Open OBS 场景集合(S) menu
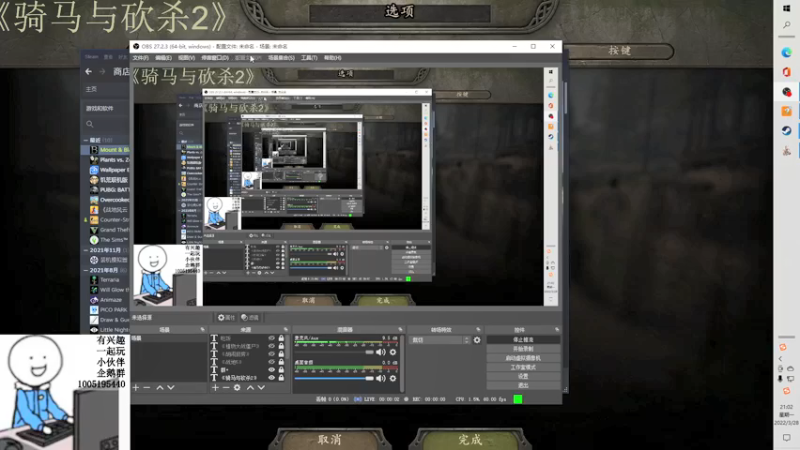 click(281, 58)
